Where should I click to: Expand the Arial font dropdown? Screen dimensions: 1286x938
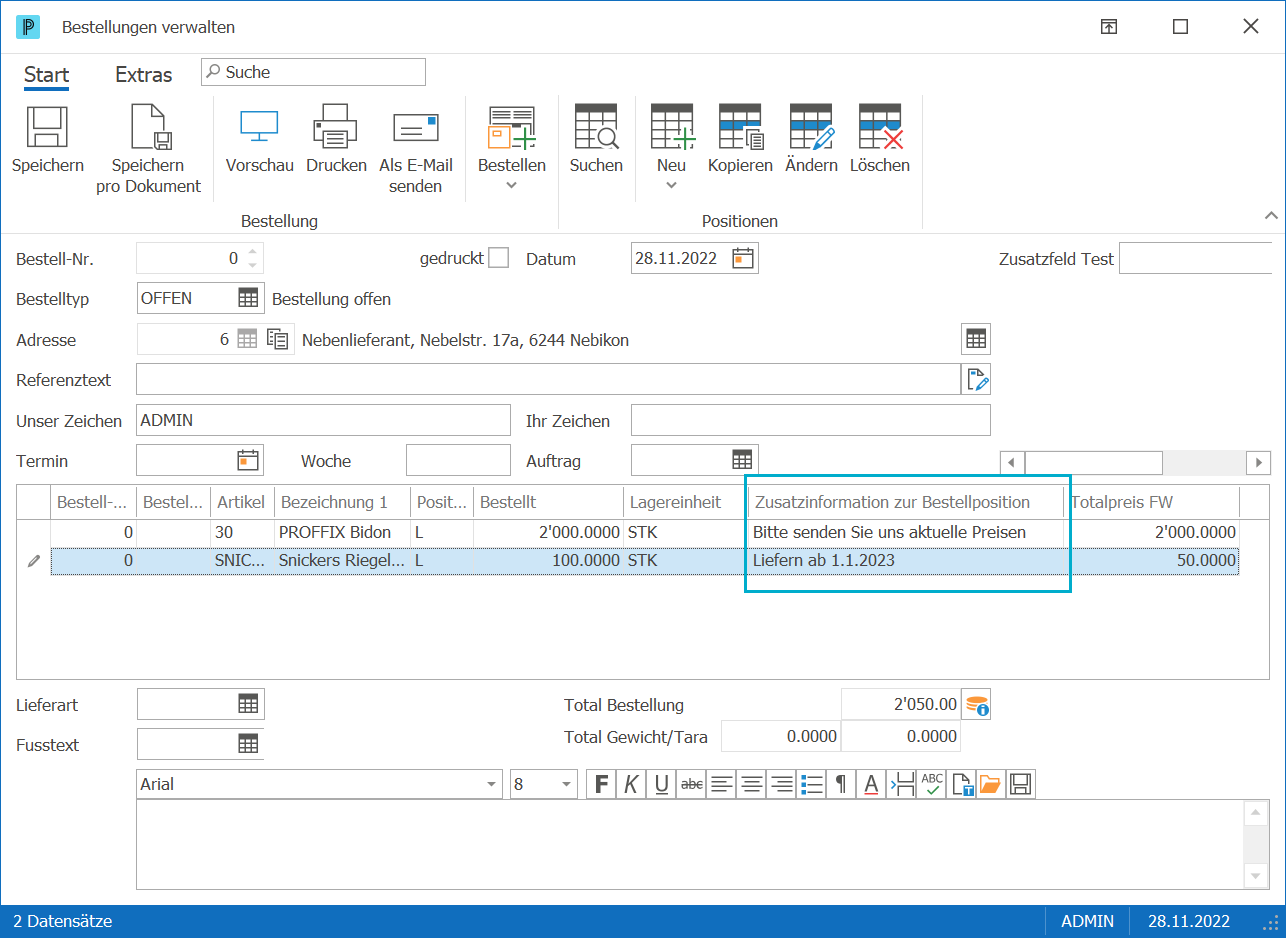(x=491, y=785)
